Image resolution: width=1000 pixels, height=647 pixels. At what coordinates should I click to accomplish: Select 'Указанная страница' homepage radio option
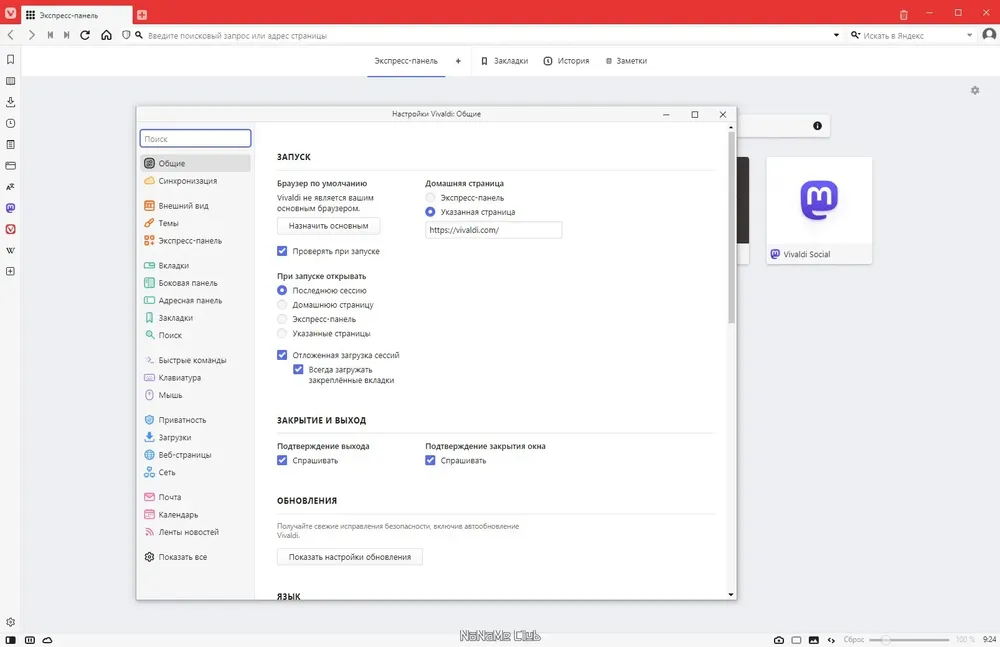click(430, 212)
